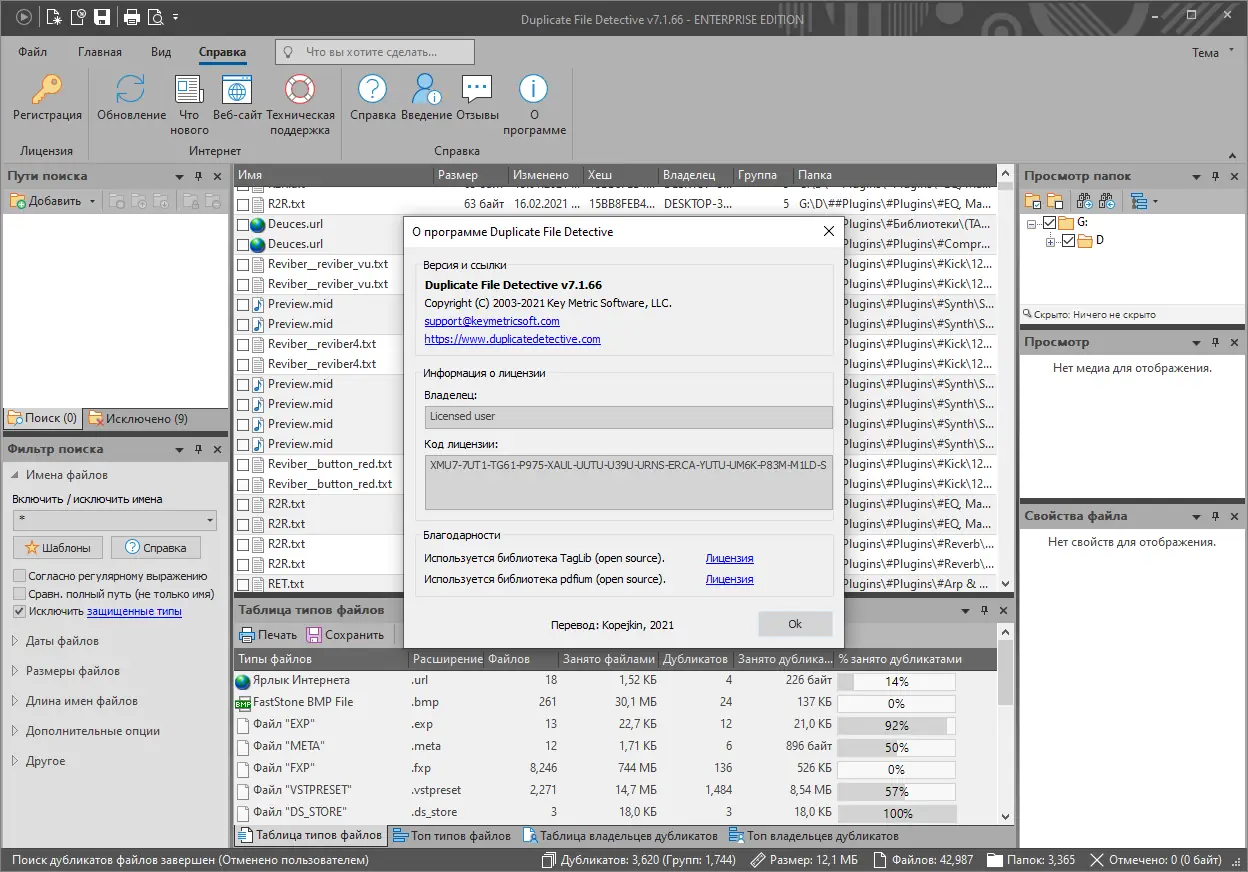Image resolution: width=1248 pixels, height=872 pixels.
Task: Click the Что нового ribbon icon
Action: pyautogui.click(x=188, y=91)
